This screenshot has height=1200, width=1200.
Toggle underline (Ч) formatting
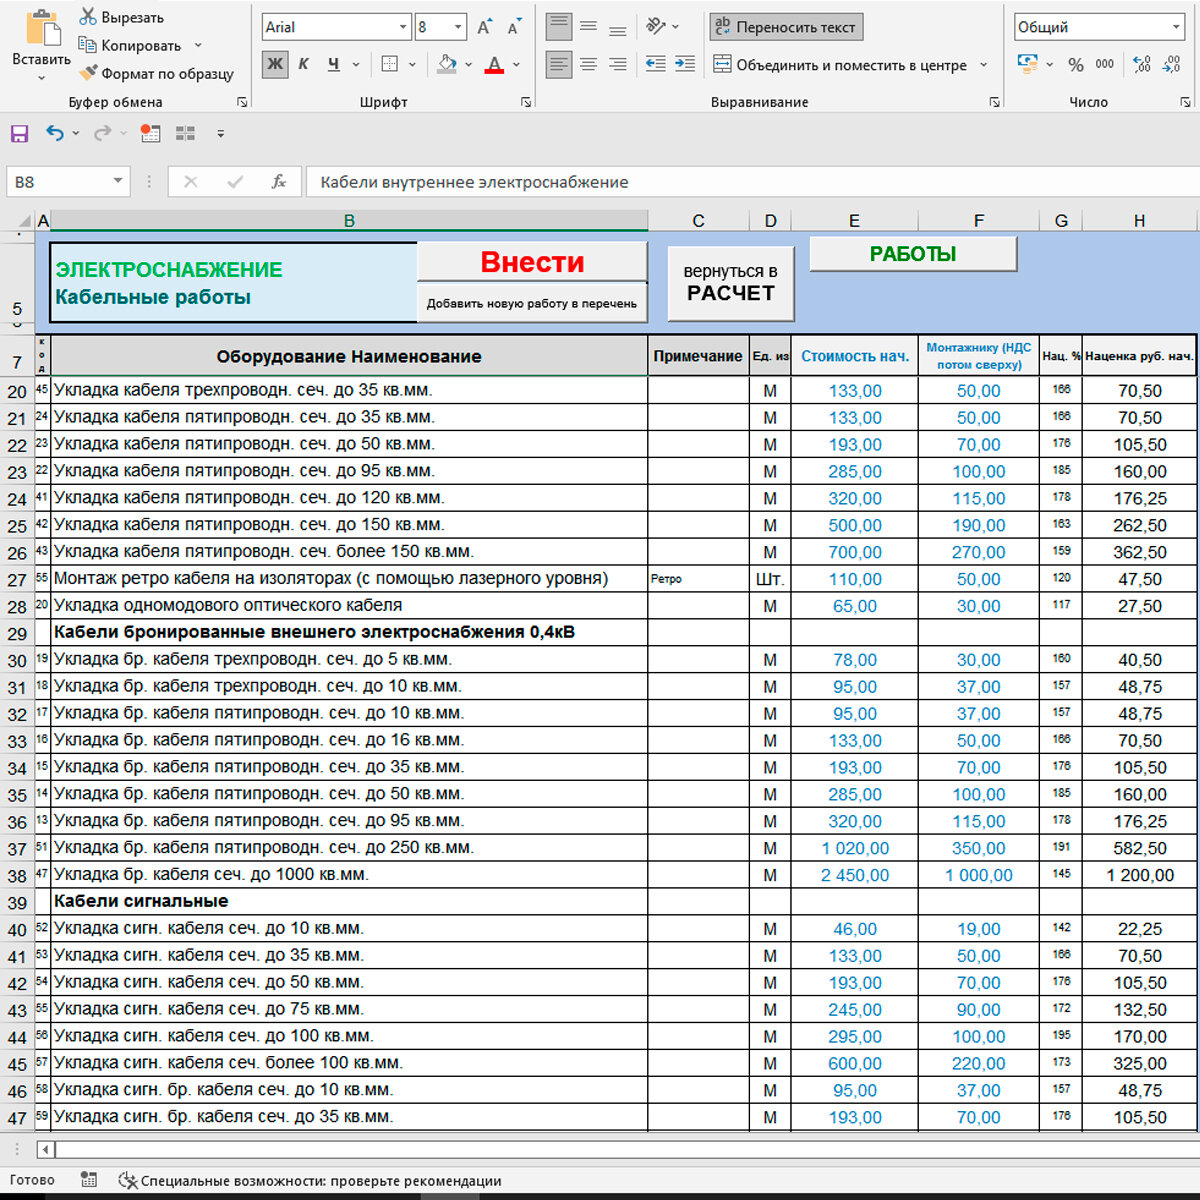coord(333,64)
